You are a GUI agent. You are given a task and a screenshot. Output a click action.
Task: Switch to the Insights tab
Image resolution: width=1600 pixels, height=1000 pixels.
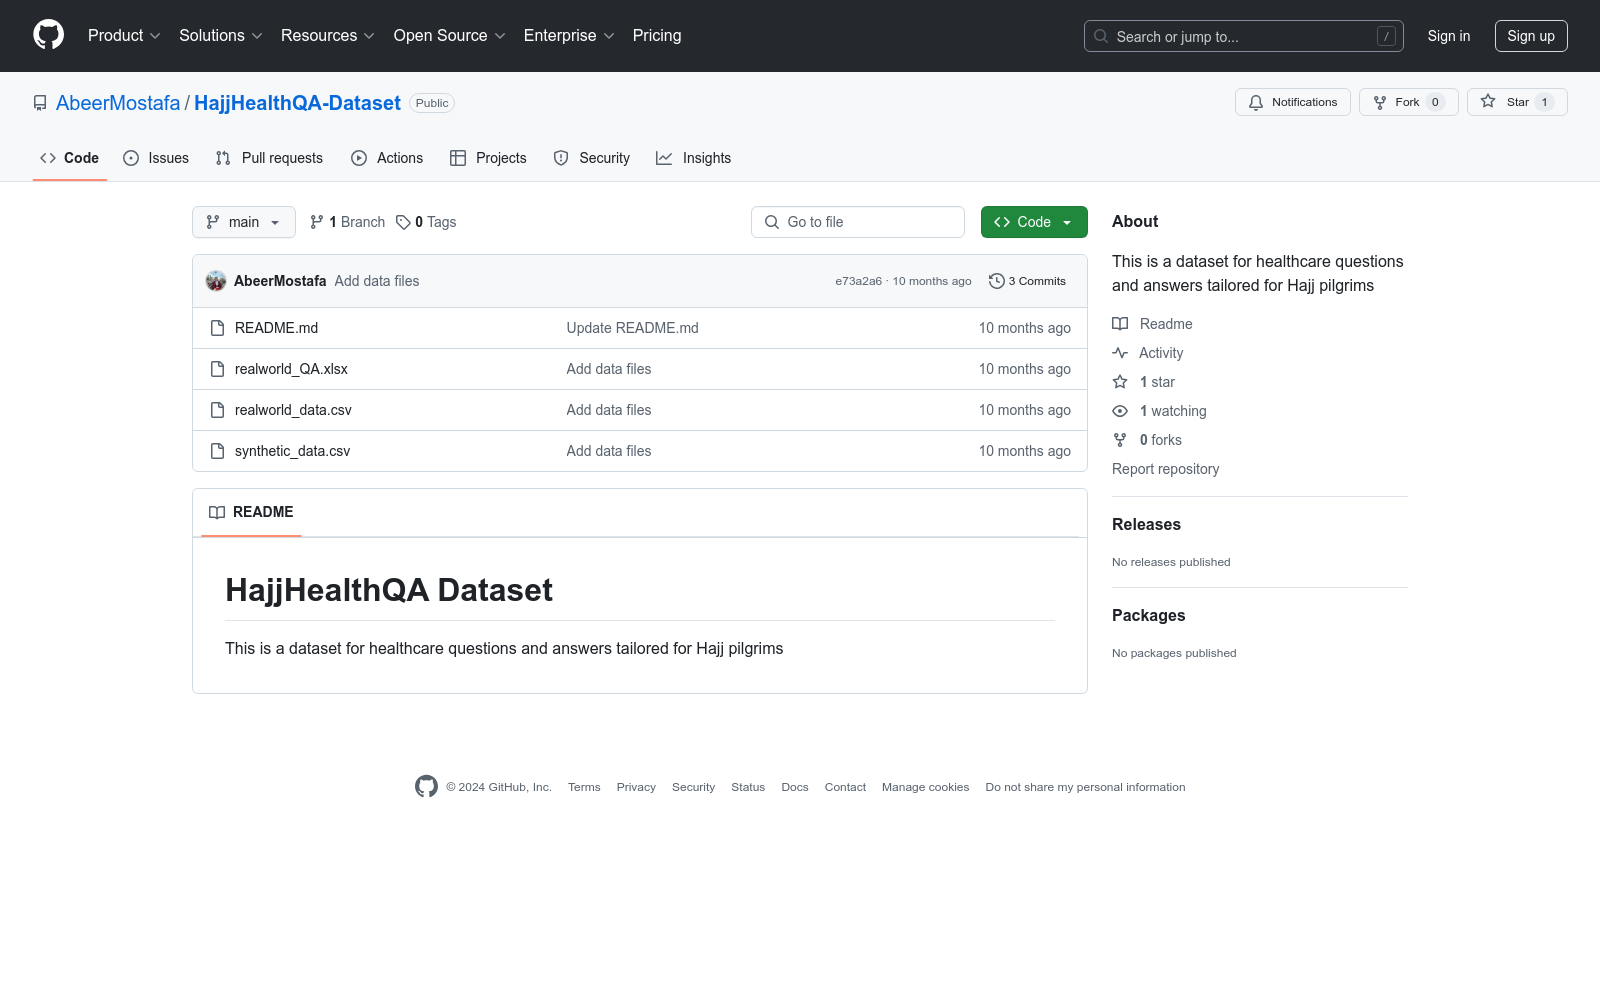(693, 158)
